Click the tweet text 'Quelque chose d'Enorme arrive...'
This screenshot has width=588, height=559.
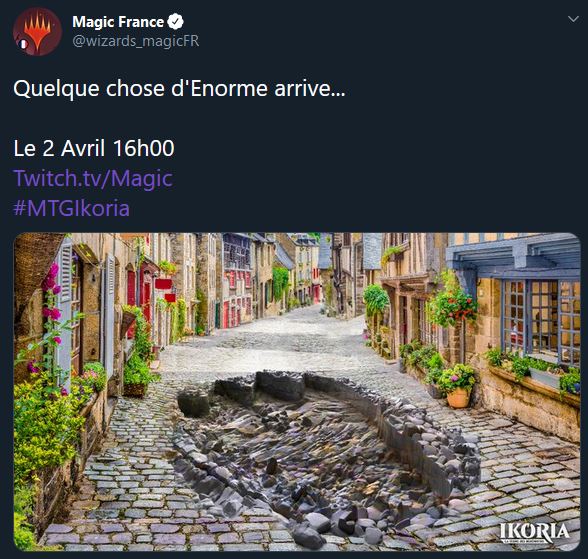tap(179, 89)
